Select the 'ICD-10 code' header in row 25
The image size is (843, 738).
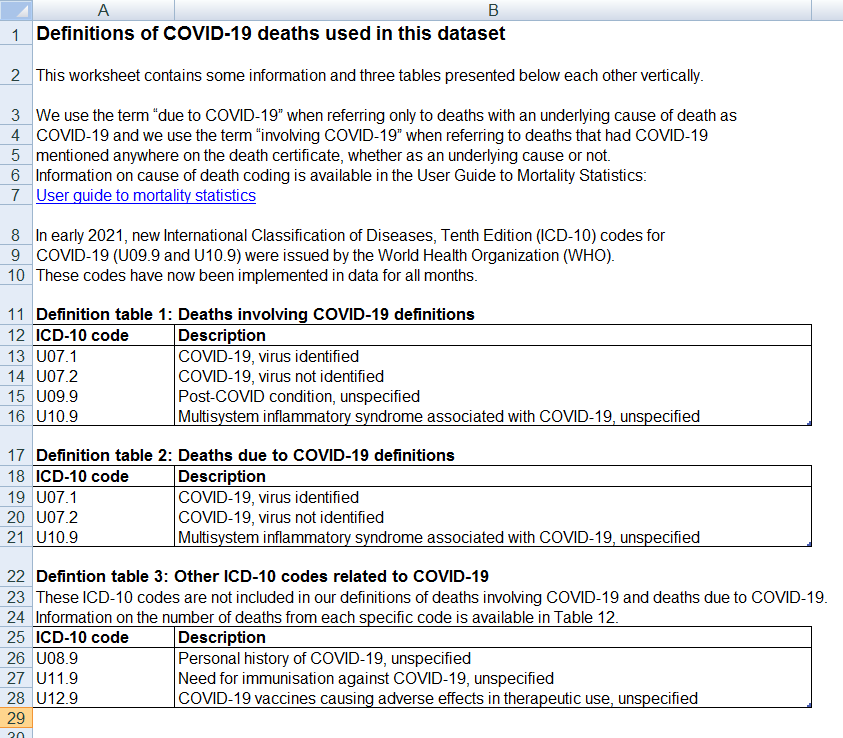coord(103,637)
